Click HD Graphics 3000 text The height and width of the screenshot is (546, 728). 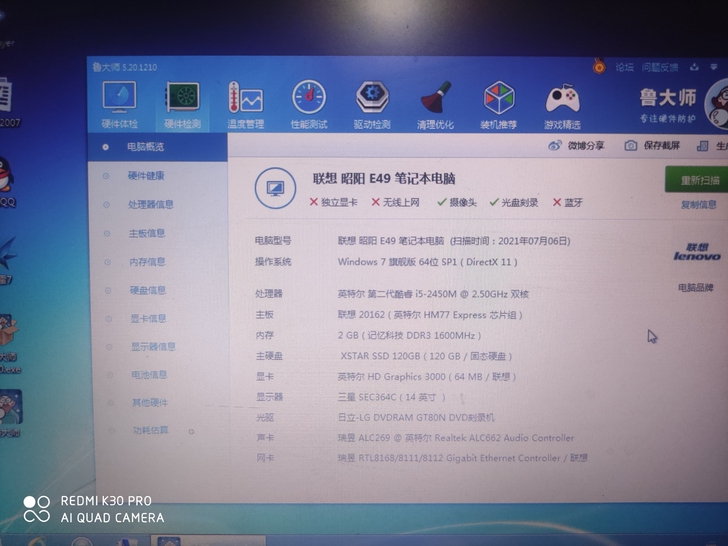click(x=427, y=377)
